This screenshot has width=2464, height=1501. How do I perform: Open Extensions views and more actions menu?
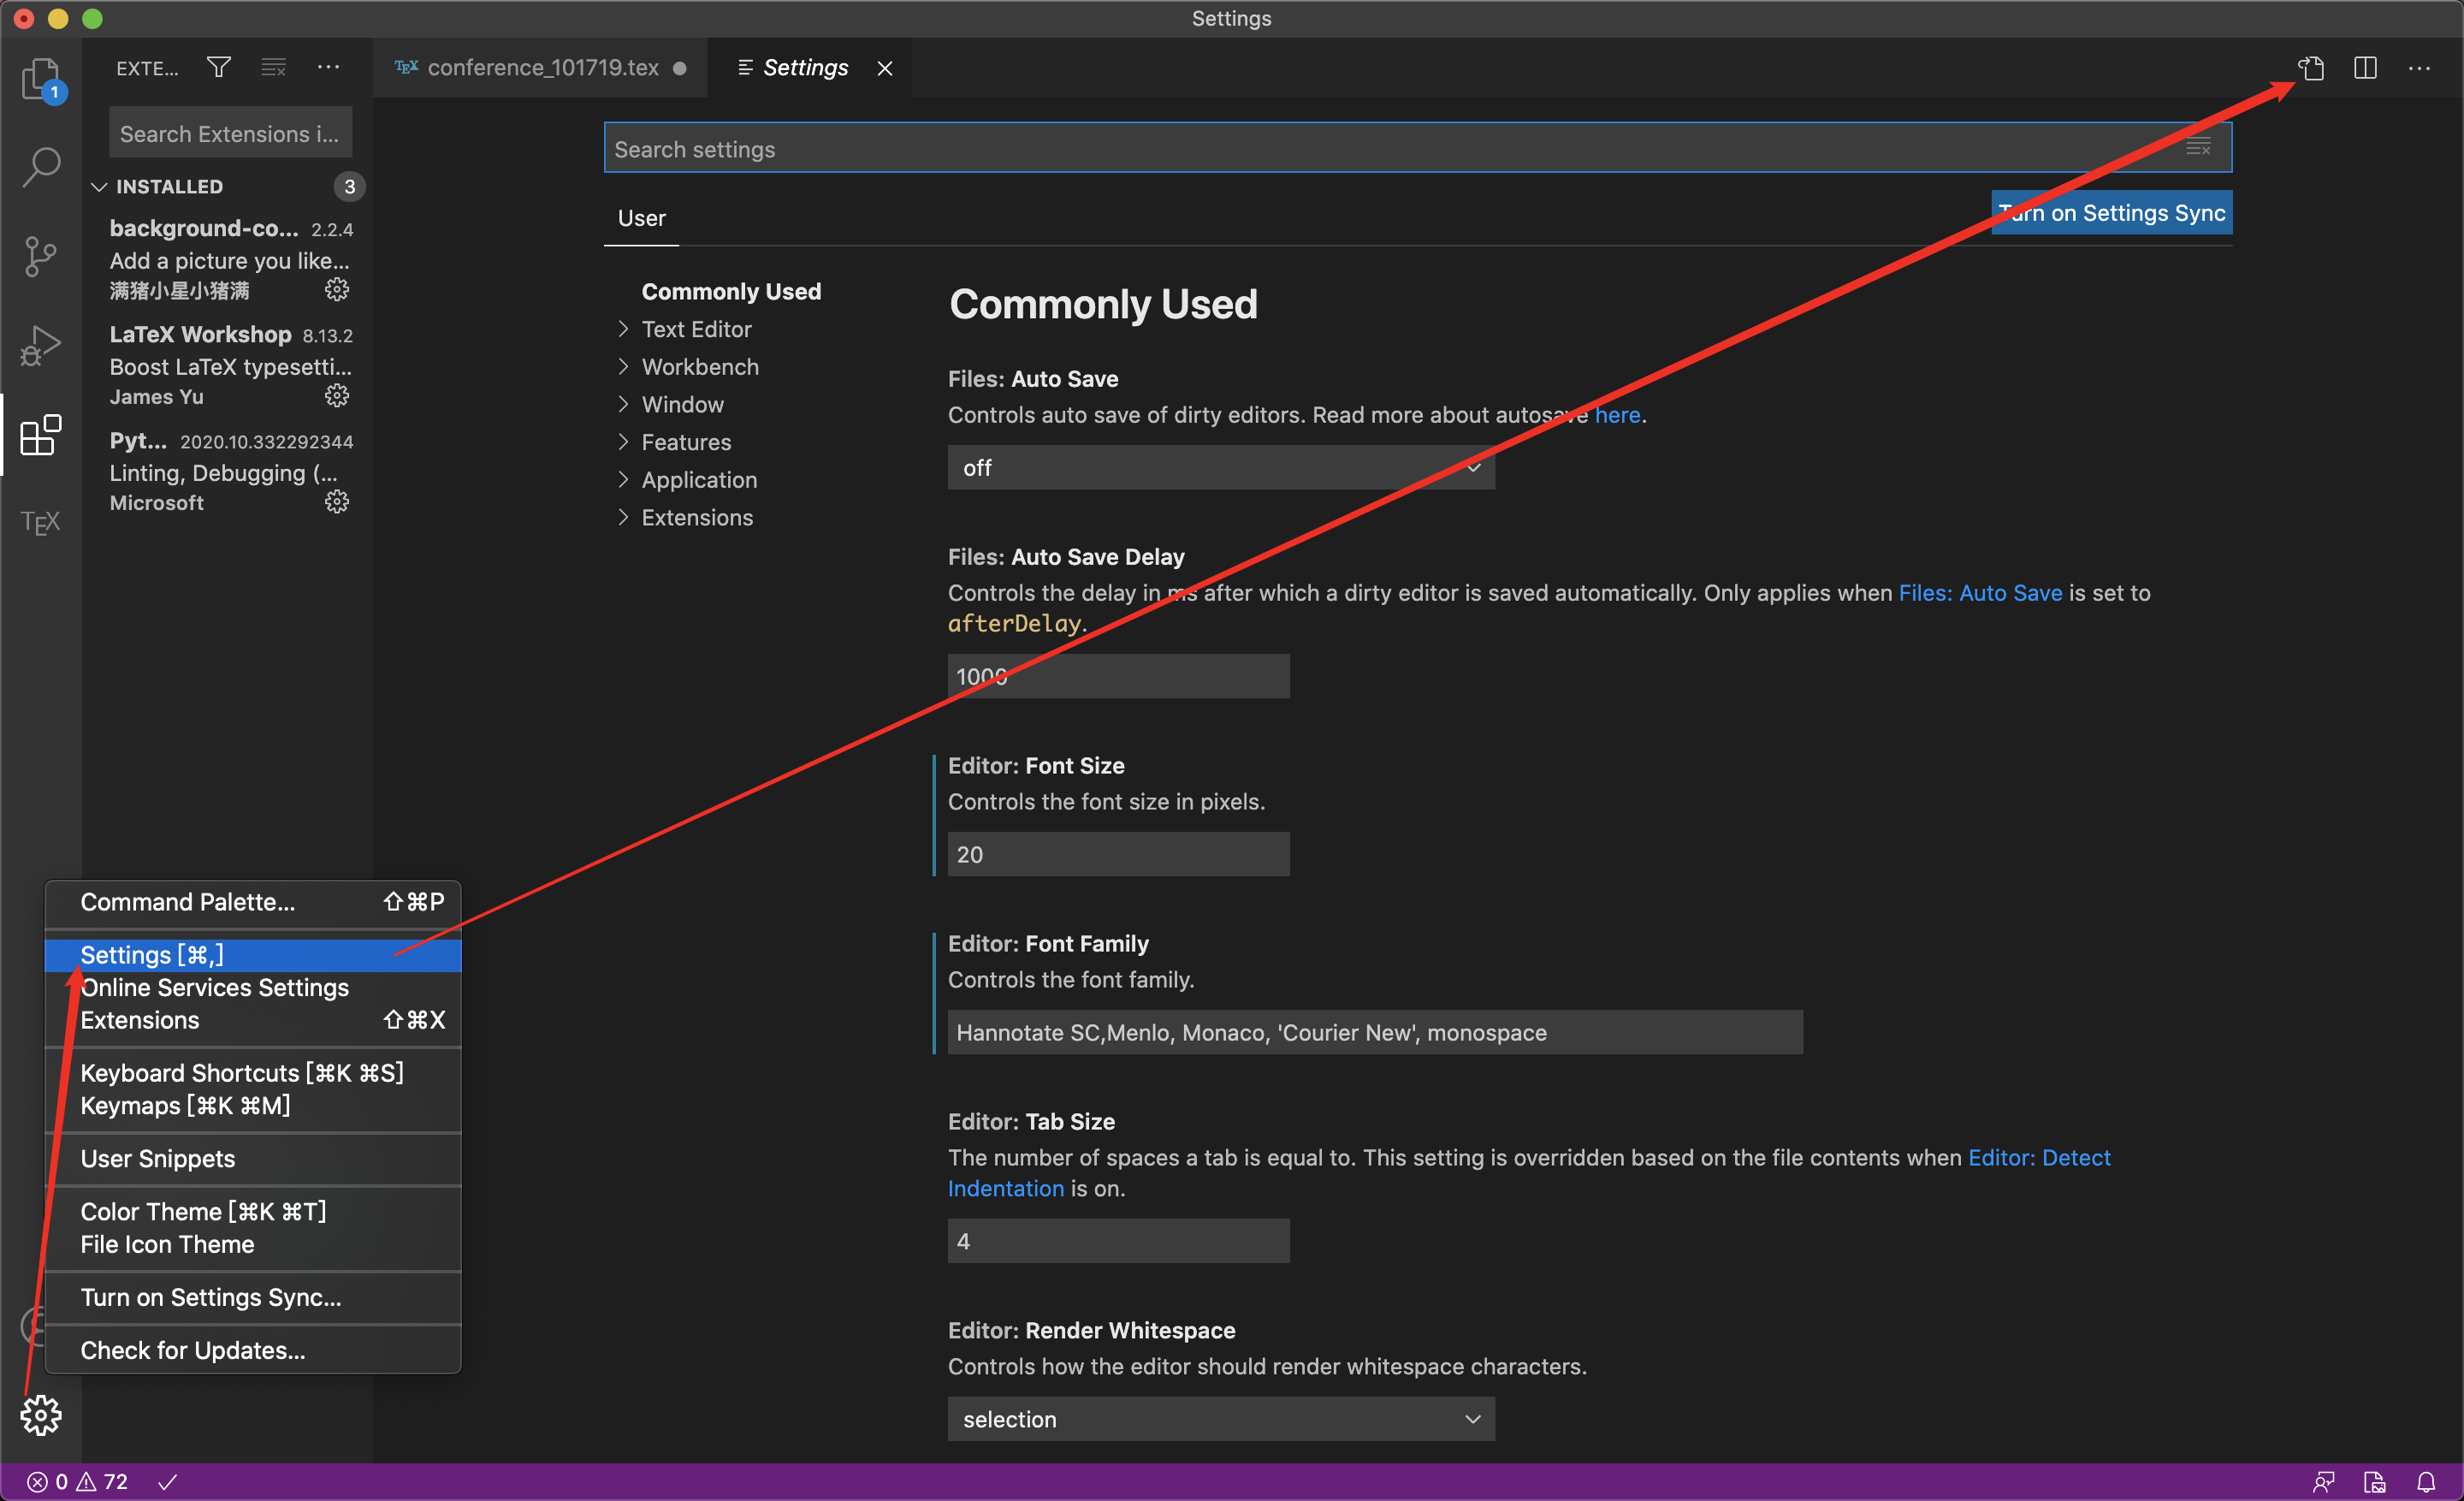pos(328,67)
